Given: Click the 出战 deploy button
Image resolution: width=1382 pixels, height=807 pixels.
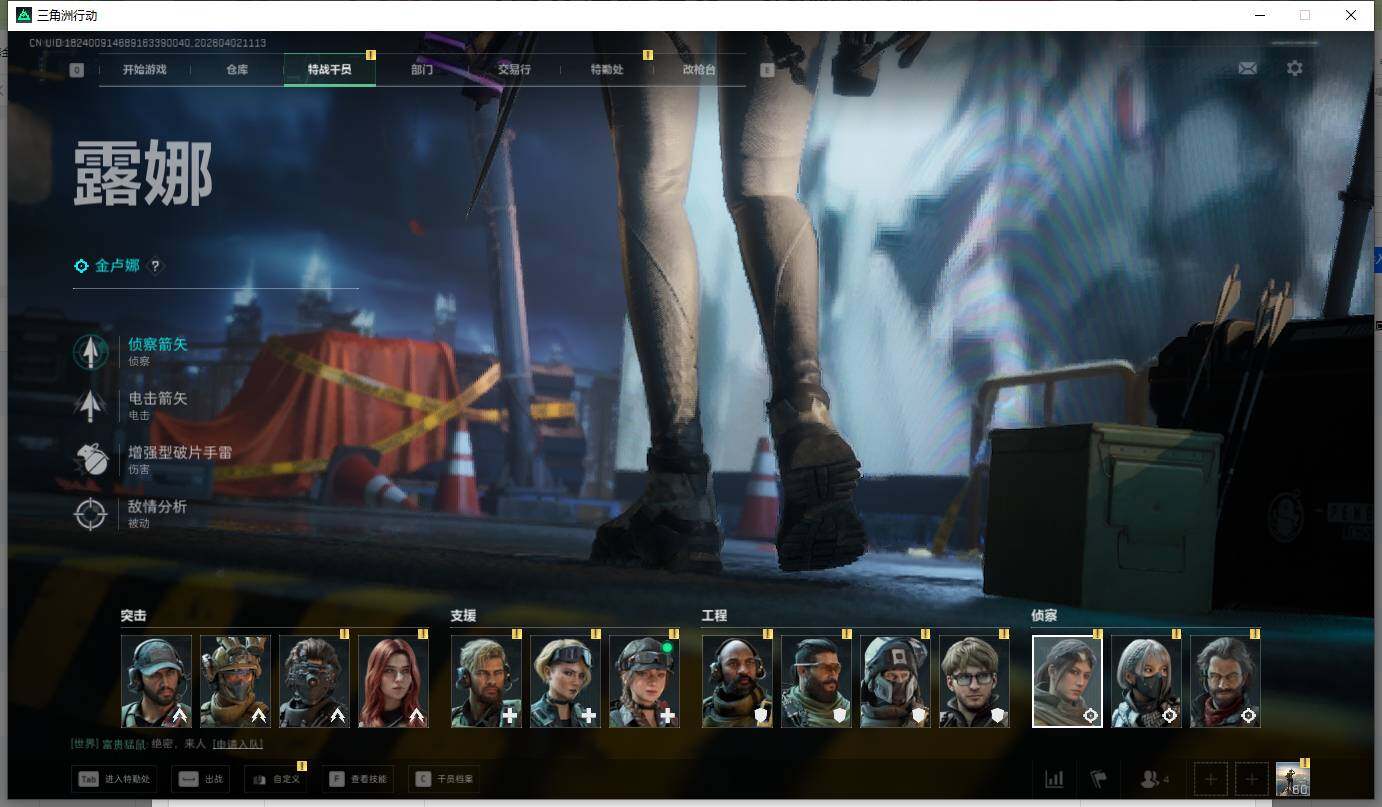Looking at the screenshot, I should tap(200, 779).
